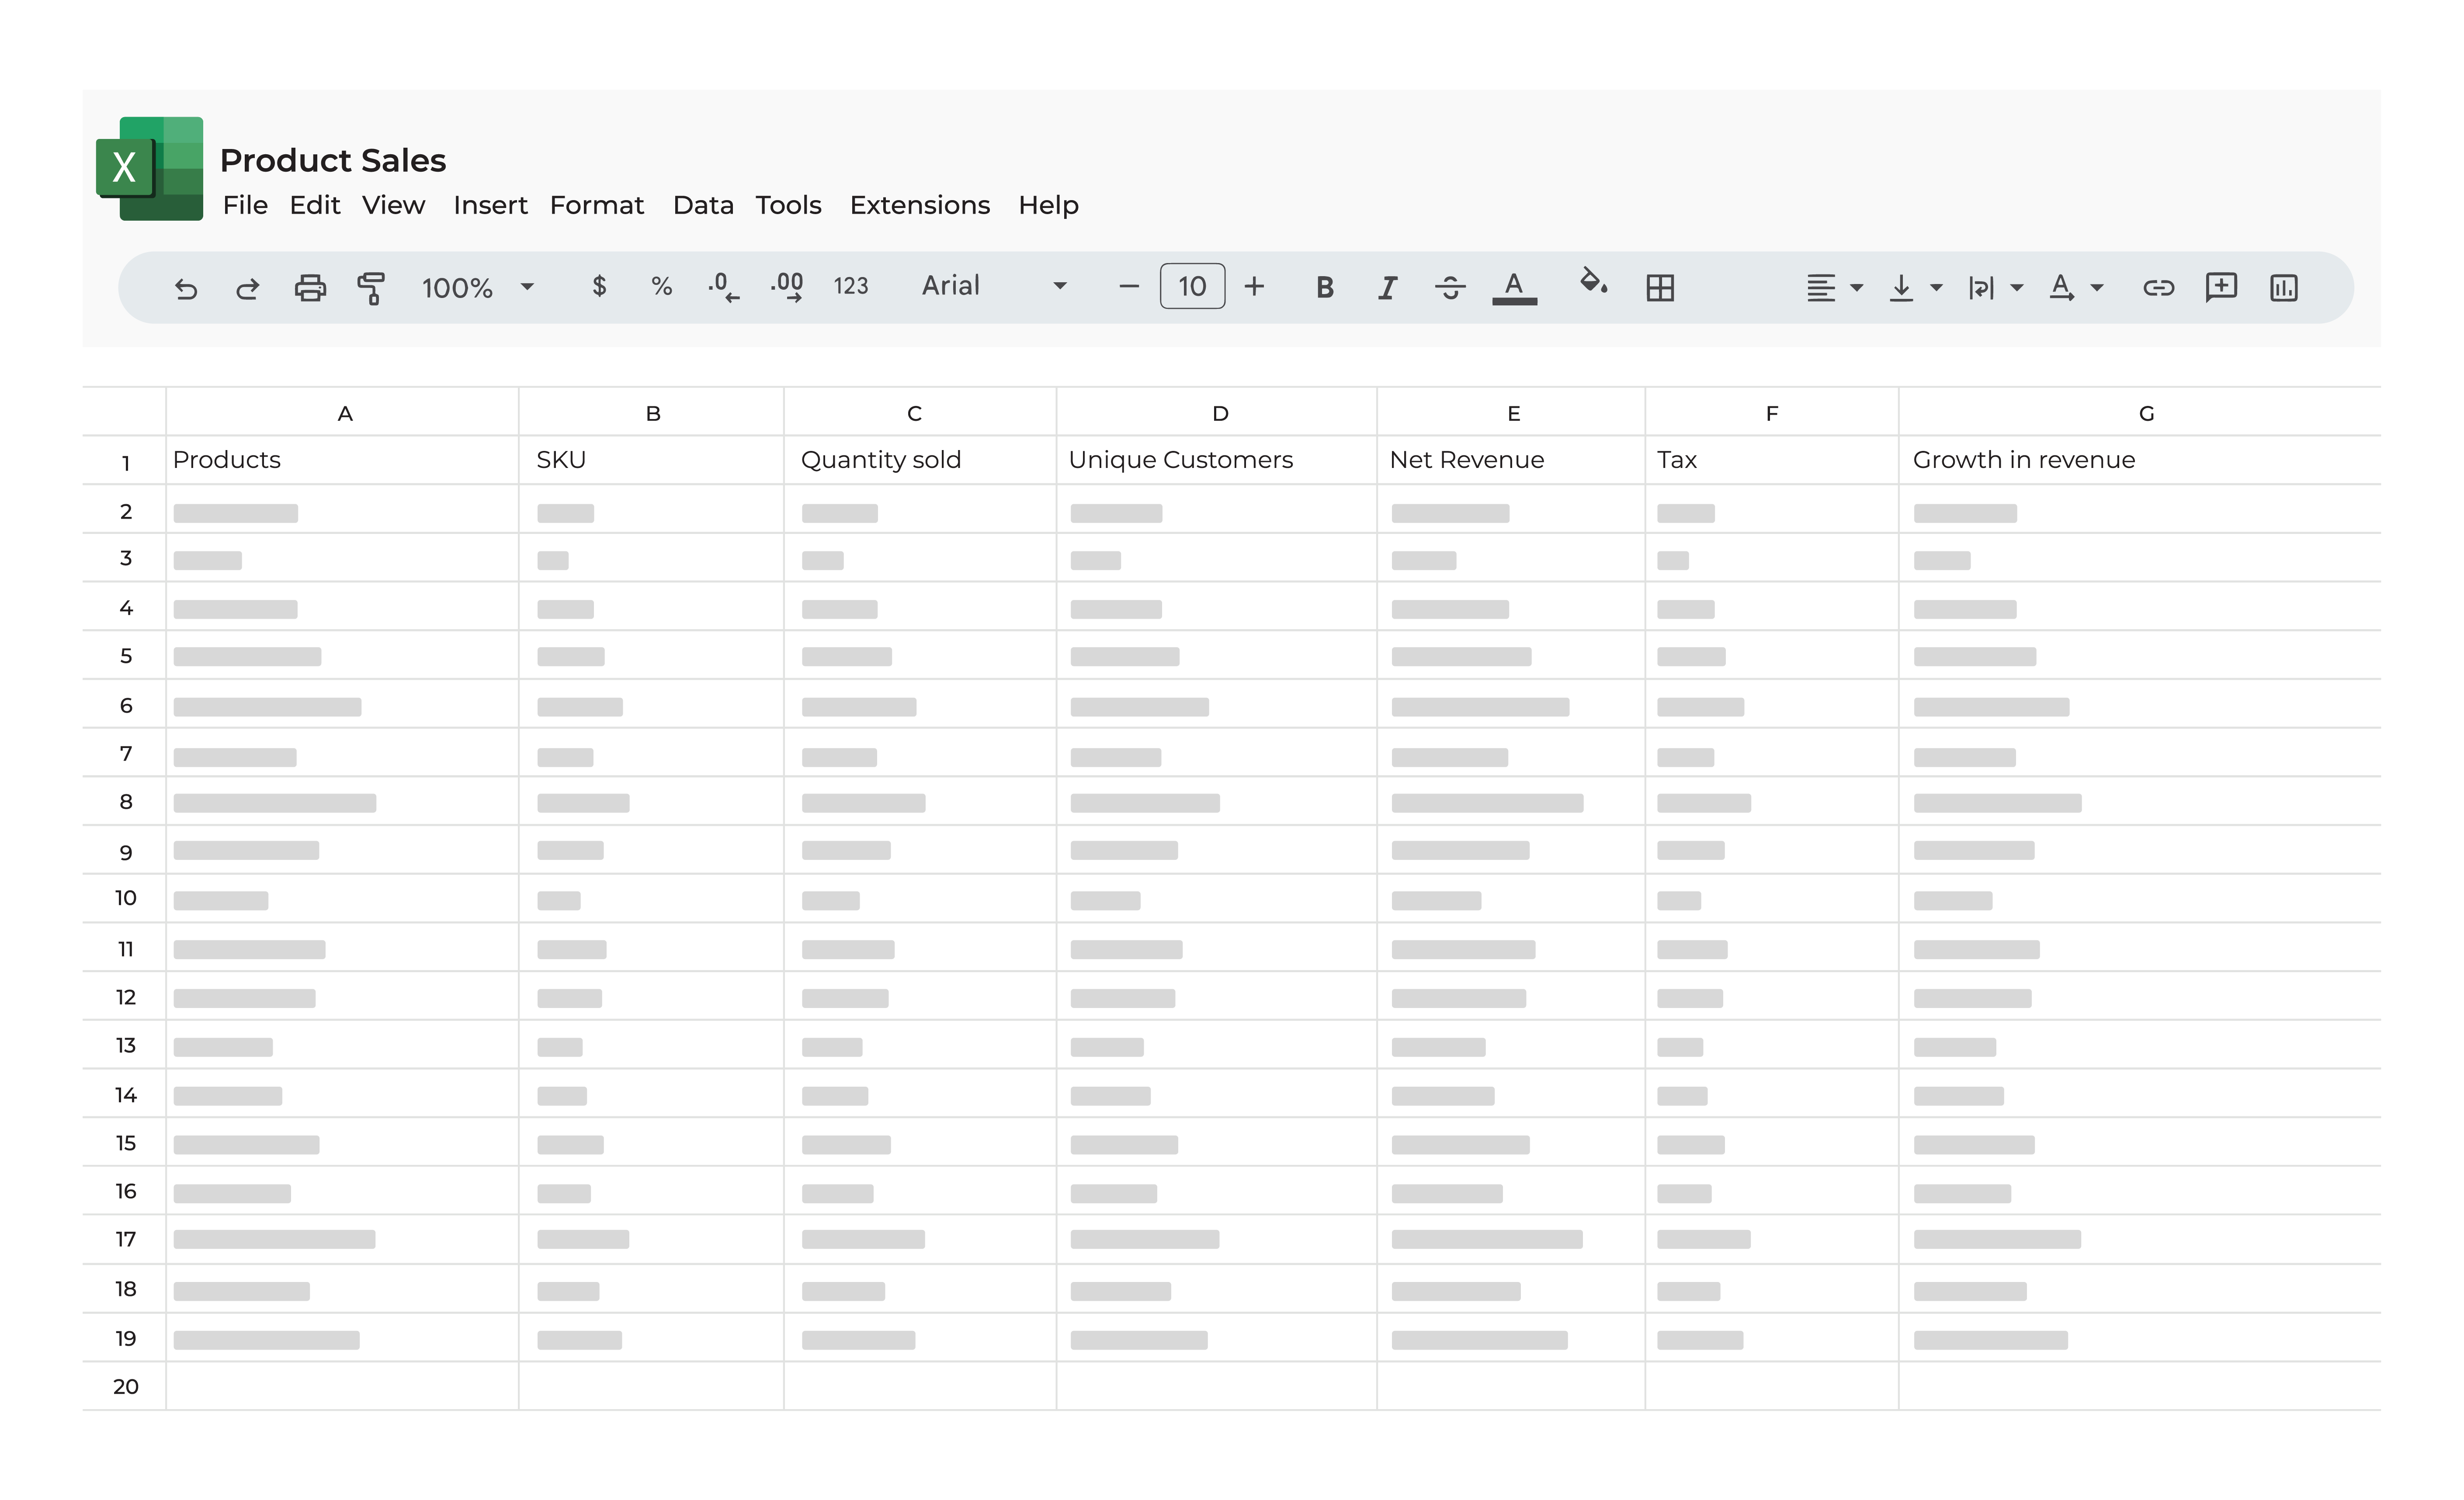
Task: Toggle italic formatting
Action: (x=1387, y=287)
